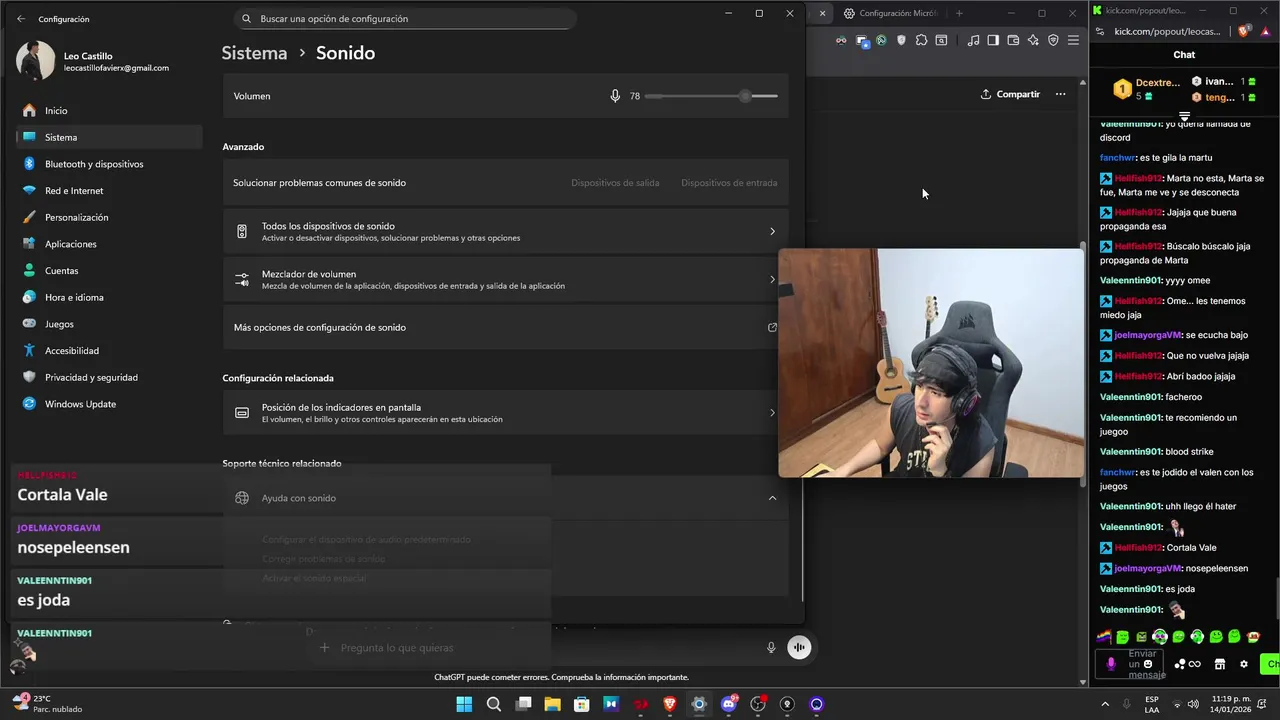The width and height of the screenshot is (1280, 720).
Task: Troubleshoot Dispositivos de entrada
Action: 729,183
